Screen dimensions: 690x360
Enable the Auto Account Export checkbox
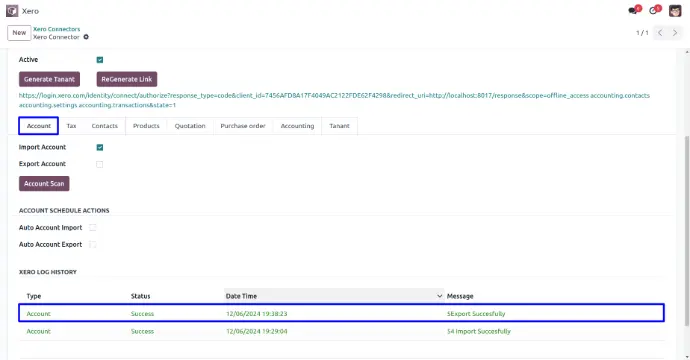tap(92, 244)
